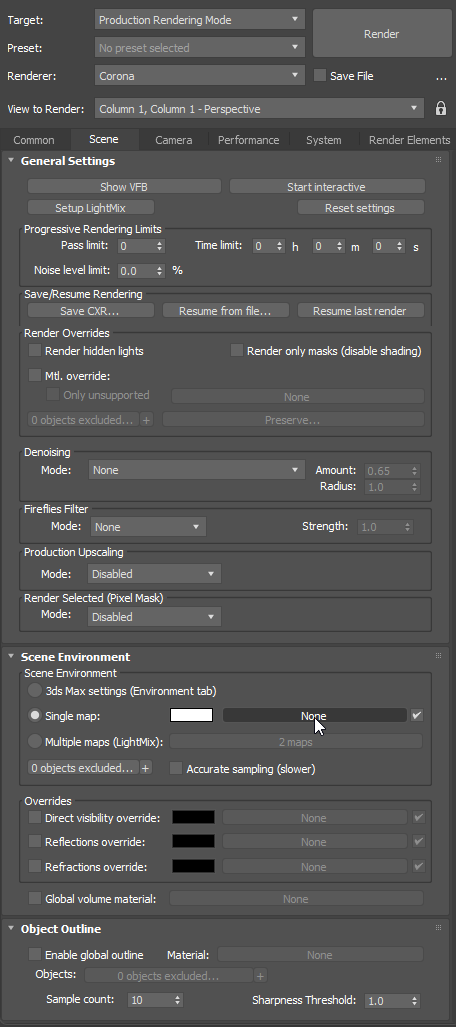Image resolution: width=456 pixels, height=1027 pixels.
Task: Open the Fireflies Filter Mode dropdown
Action: tap(147, 527)
